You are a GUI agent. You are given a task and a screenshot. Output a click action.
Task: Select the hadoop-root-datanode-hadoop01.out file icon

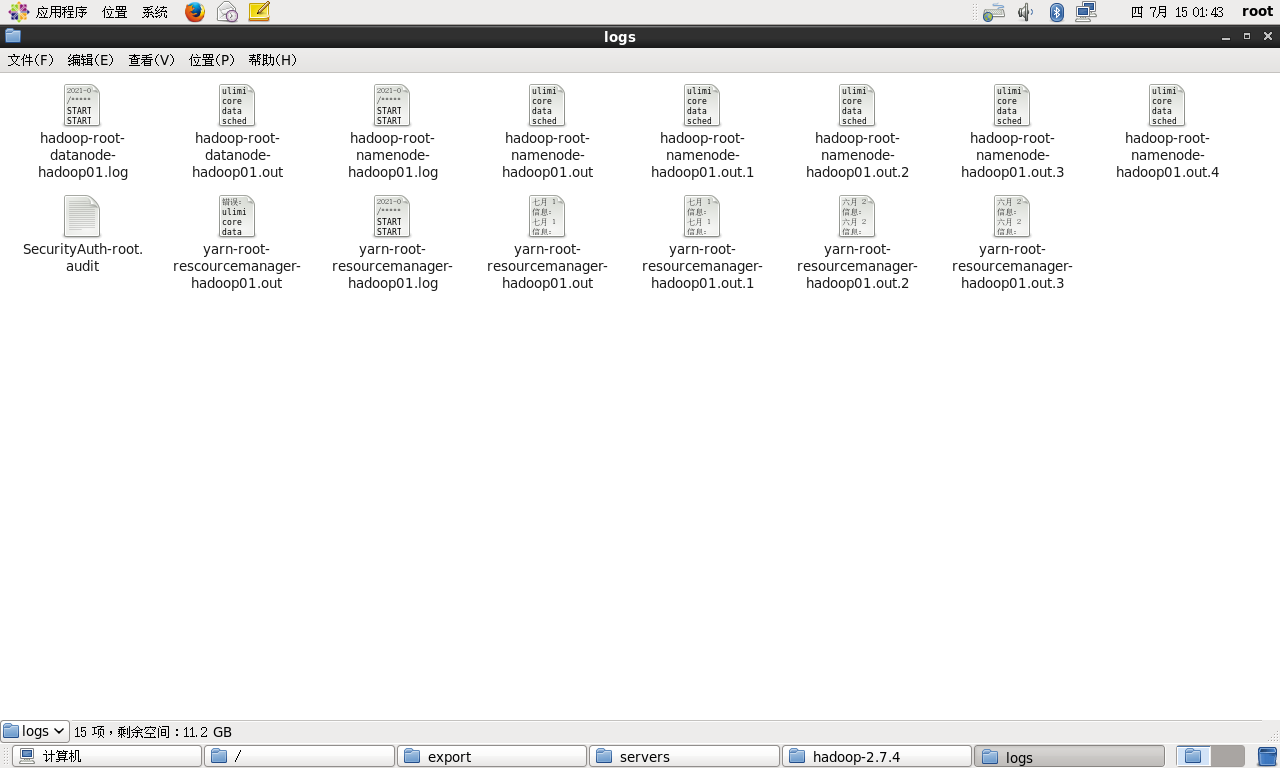(x=237, y=105)
